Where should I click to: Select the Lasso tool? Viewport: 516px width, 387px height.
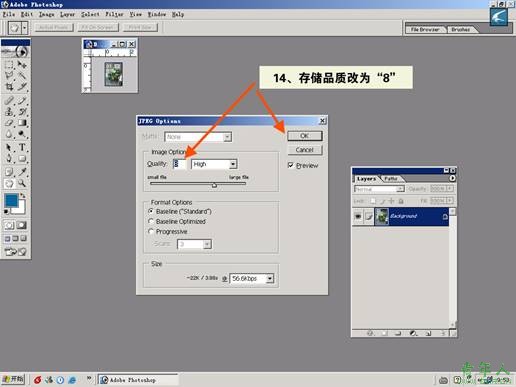9,76
